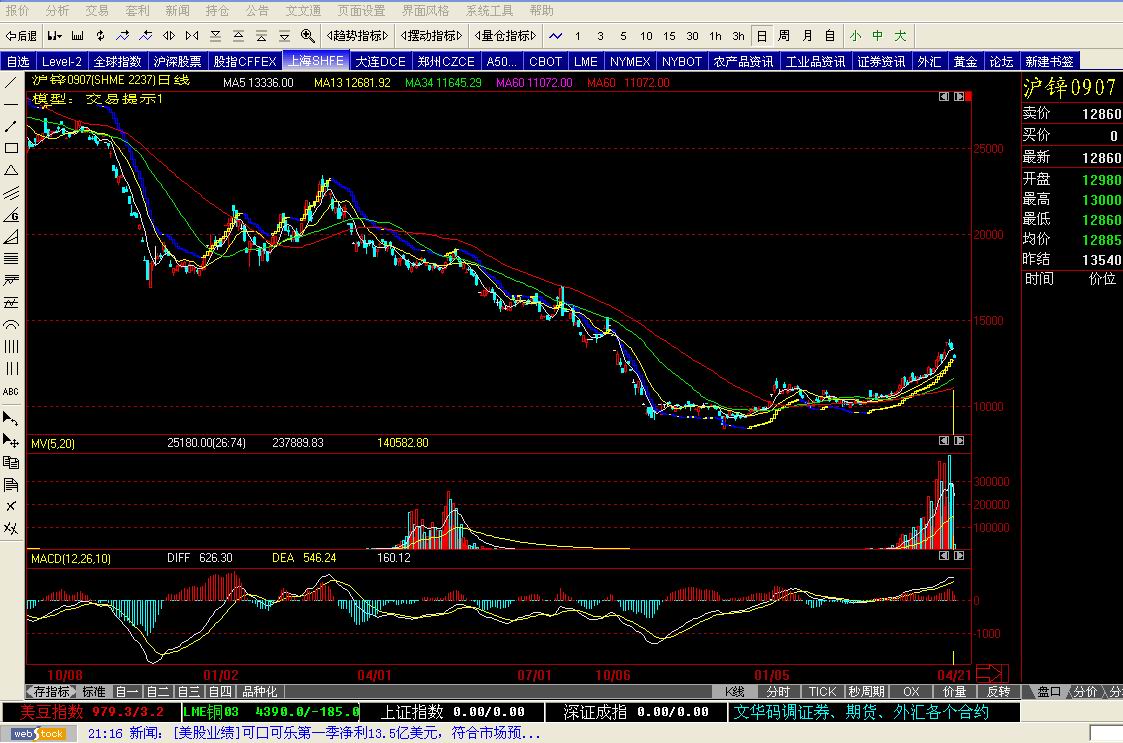This screenshot has height=743, width=1123.
Task: Select the vertical cycle lines tool
Action: (x=11, y=347)
